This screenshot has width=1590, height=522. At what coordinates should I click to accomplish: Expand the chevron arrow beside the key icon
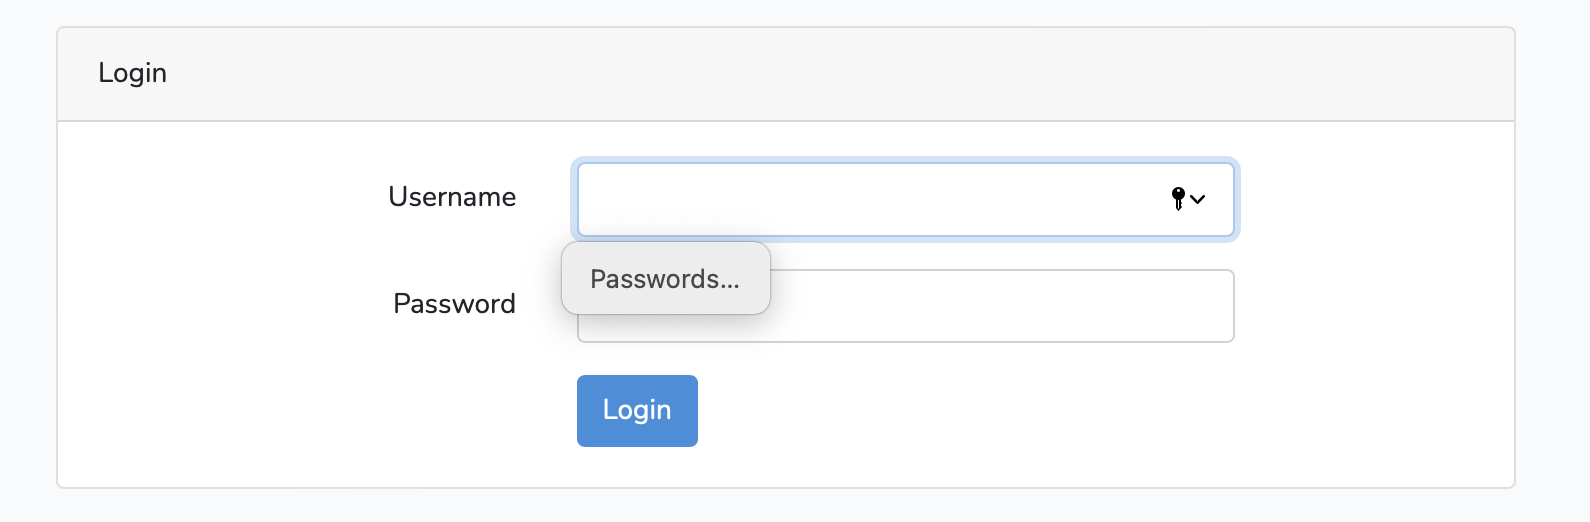click(x=1198, y=199)
